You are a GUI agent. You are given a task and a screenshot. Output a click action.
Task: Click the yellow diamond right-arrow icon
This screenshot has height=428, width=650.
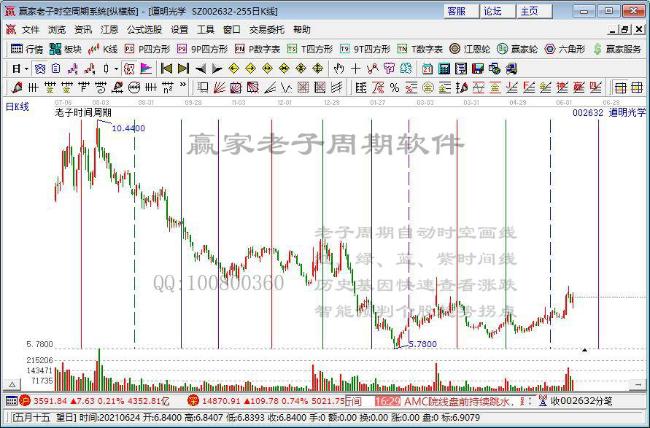click(x=250, y=69)
